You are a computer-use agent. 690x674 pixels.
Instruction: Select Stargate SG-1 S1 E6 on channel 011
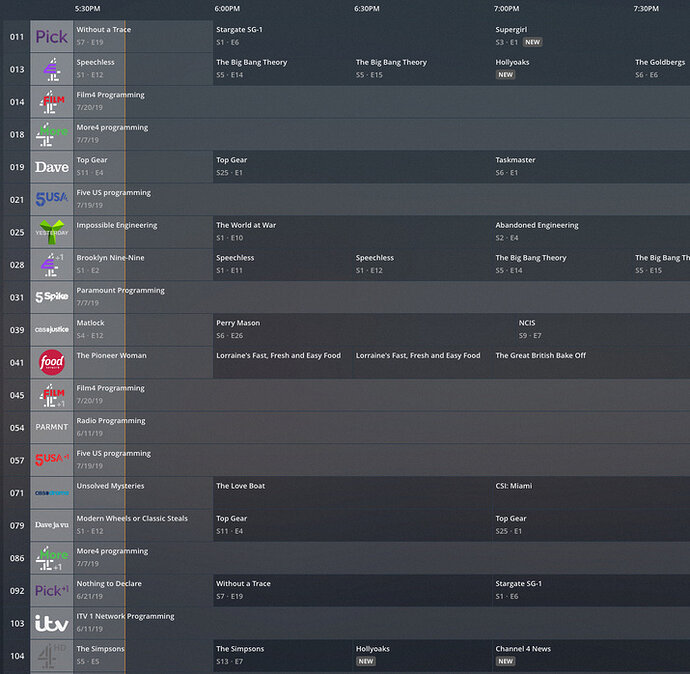point(352,37)
